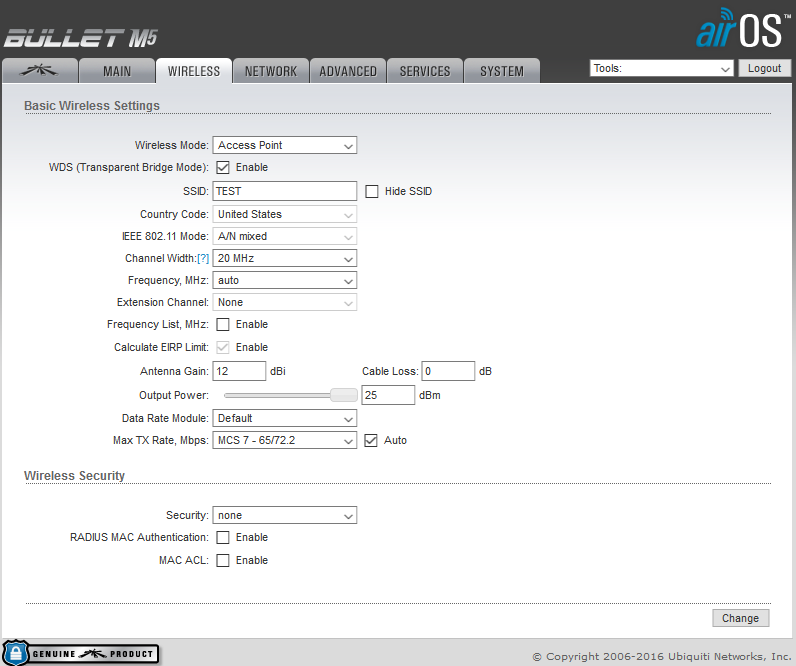Click the Cable Loss field
This screenshot has width=796, height=666.
448,371
